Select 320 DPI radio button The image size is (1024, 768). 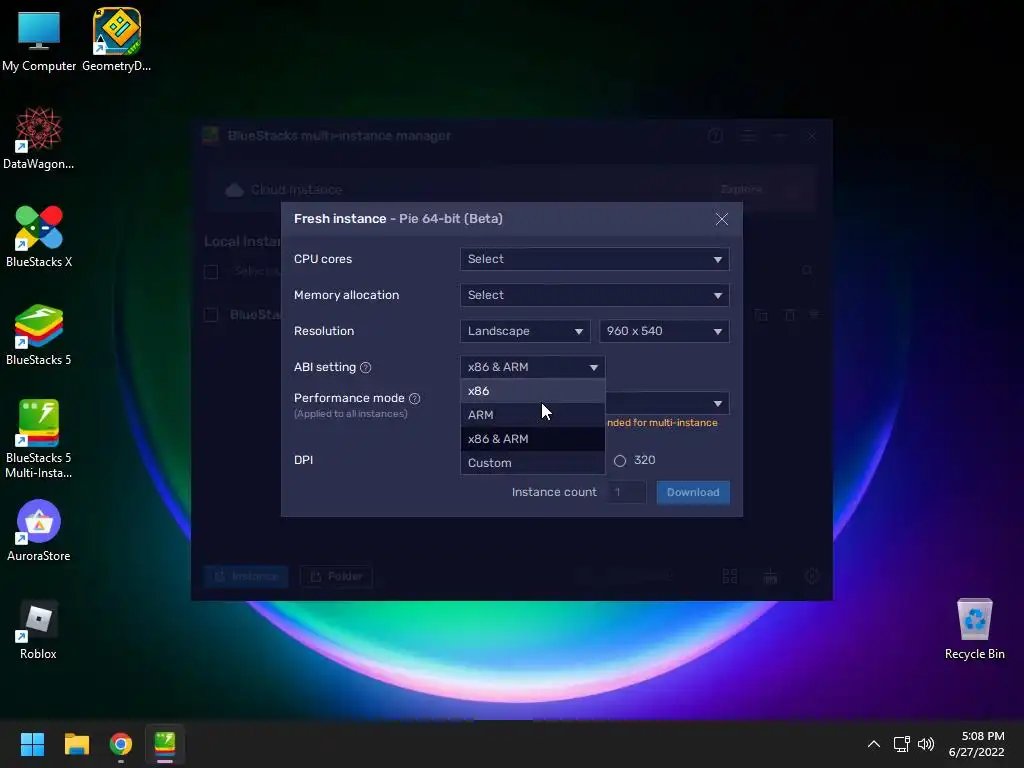(620, 460)
